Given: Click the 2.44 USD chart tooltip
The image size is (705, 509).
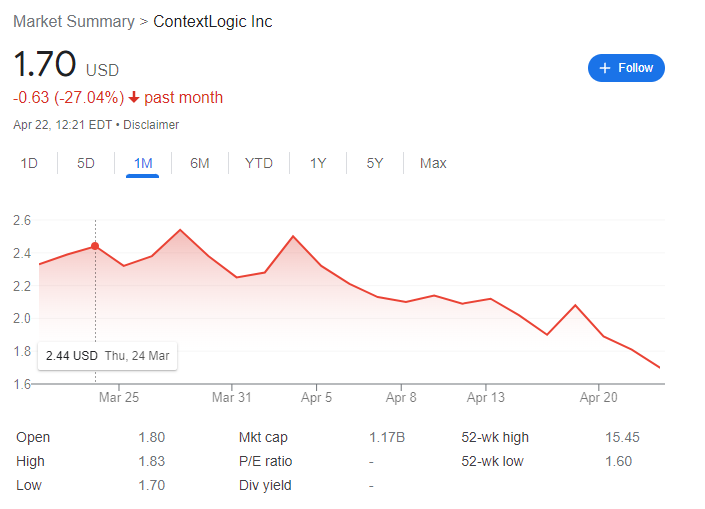Looking at the screenshot, I should (108, 356).
